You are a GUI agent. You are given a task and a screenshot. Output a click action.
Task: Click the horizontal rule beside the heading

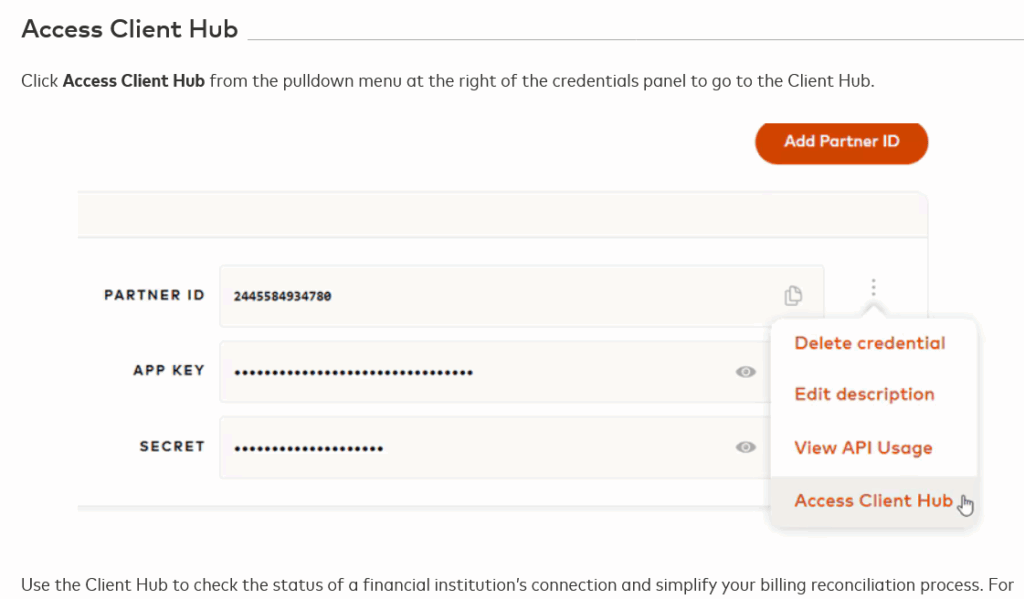[x=630, y=39]
